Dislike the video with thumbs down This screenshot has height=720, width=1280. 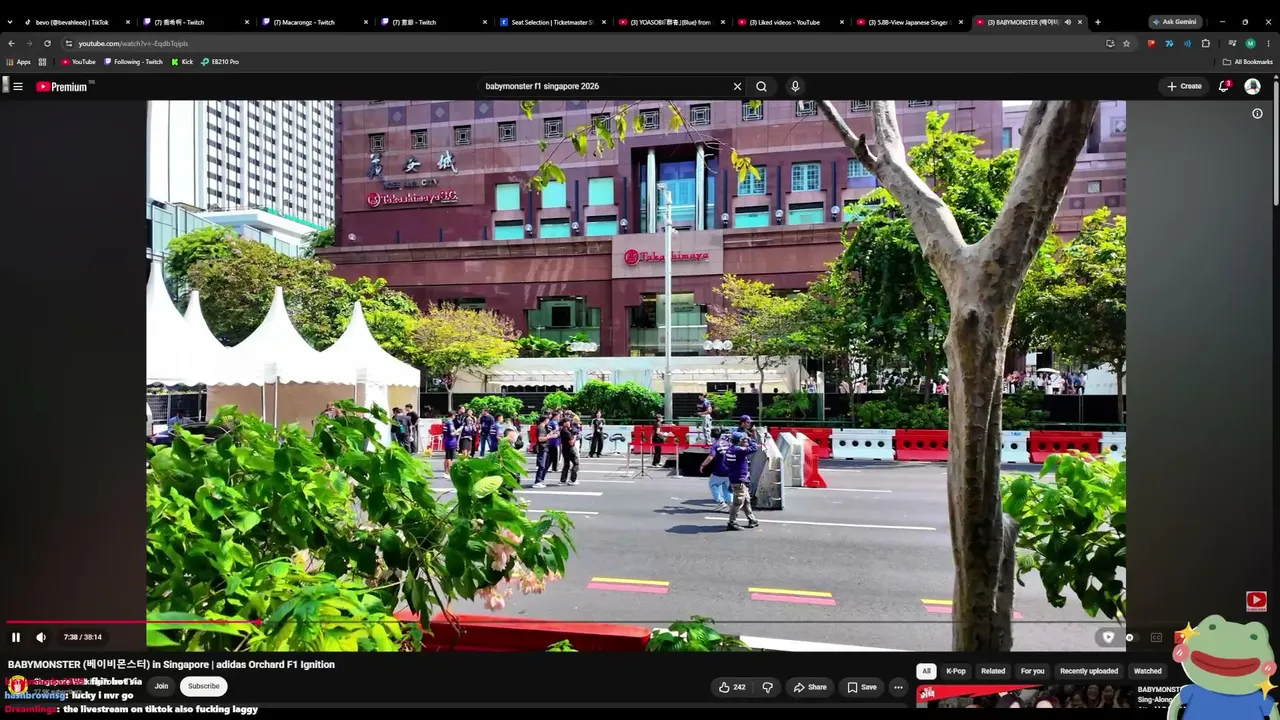click(768, 687)
